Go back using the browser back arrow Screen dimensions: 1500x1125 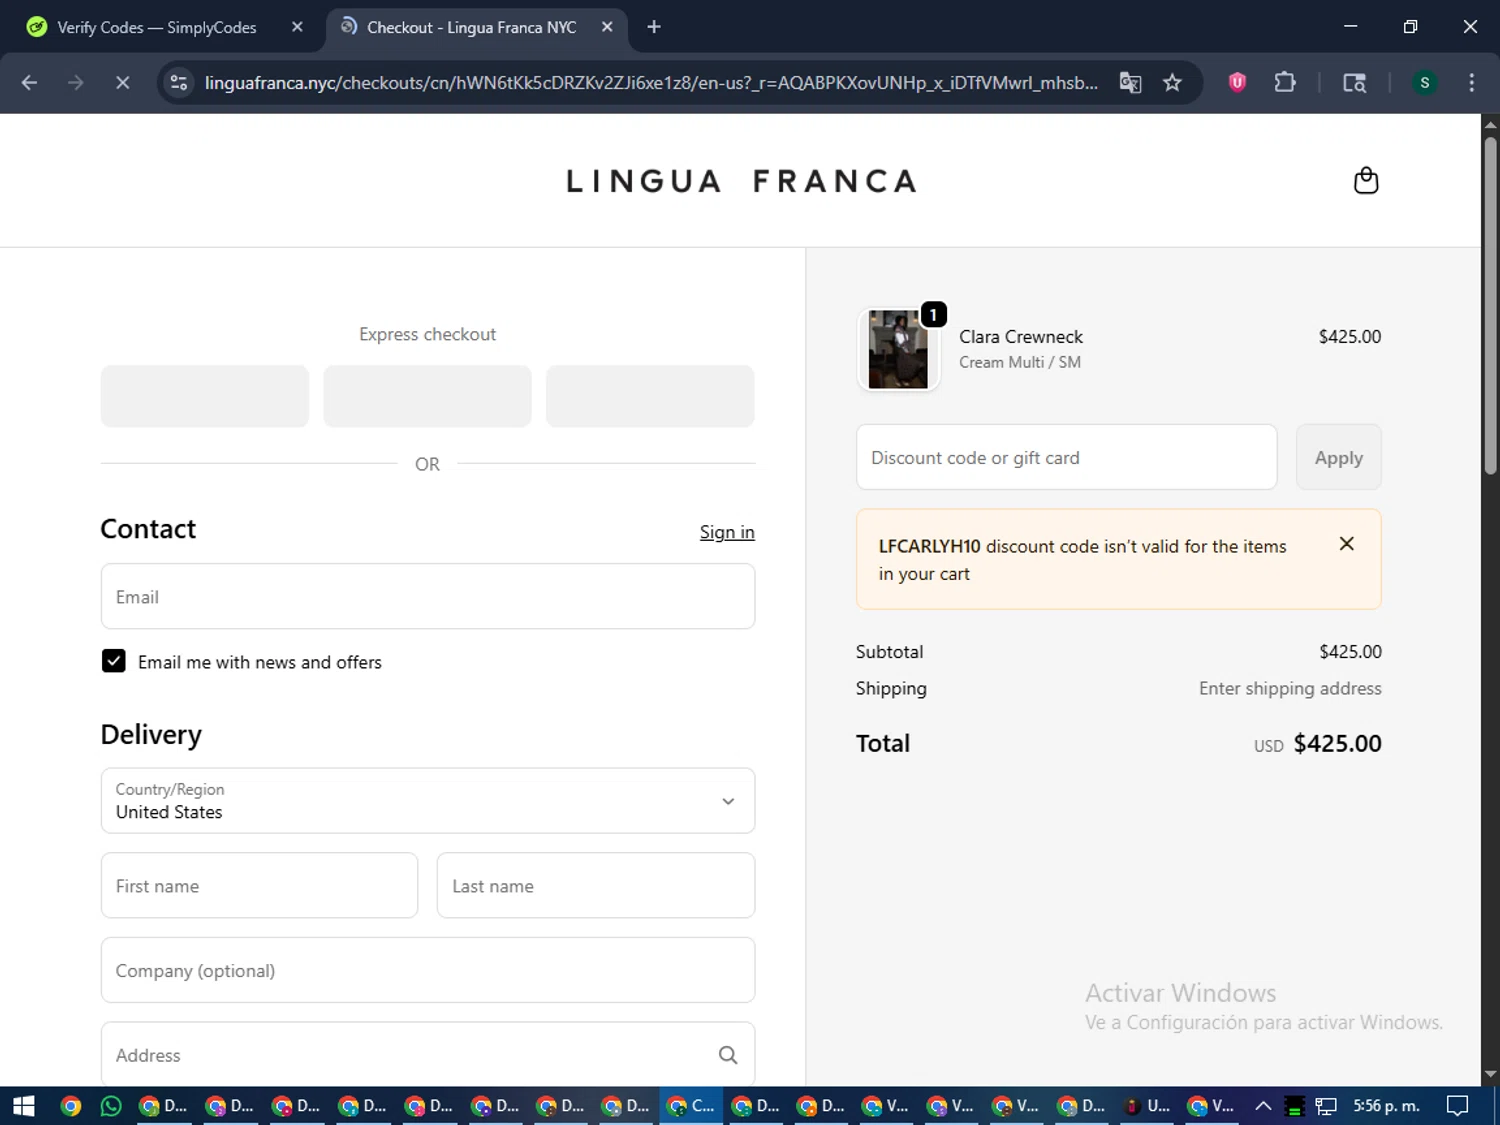(29, 83)
